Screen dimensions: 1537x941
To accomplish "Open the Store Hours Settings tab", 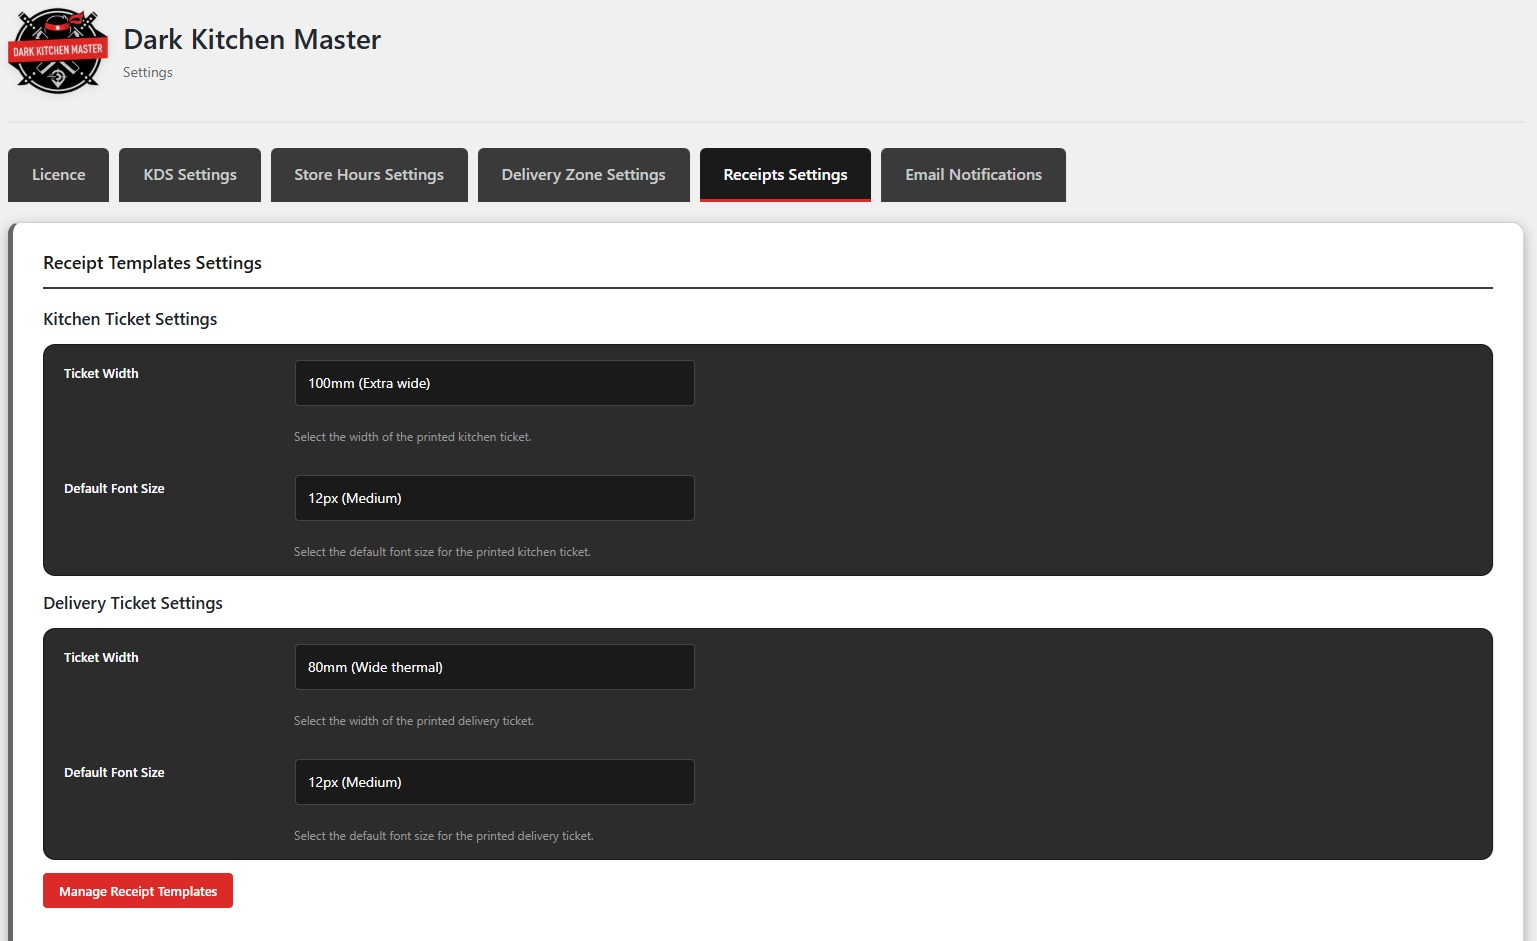I will click(x=369, y=175).
